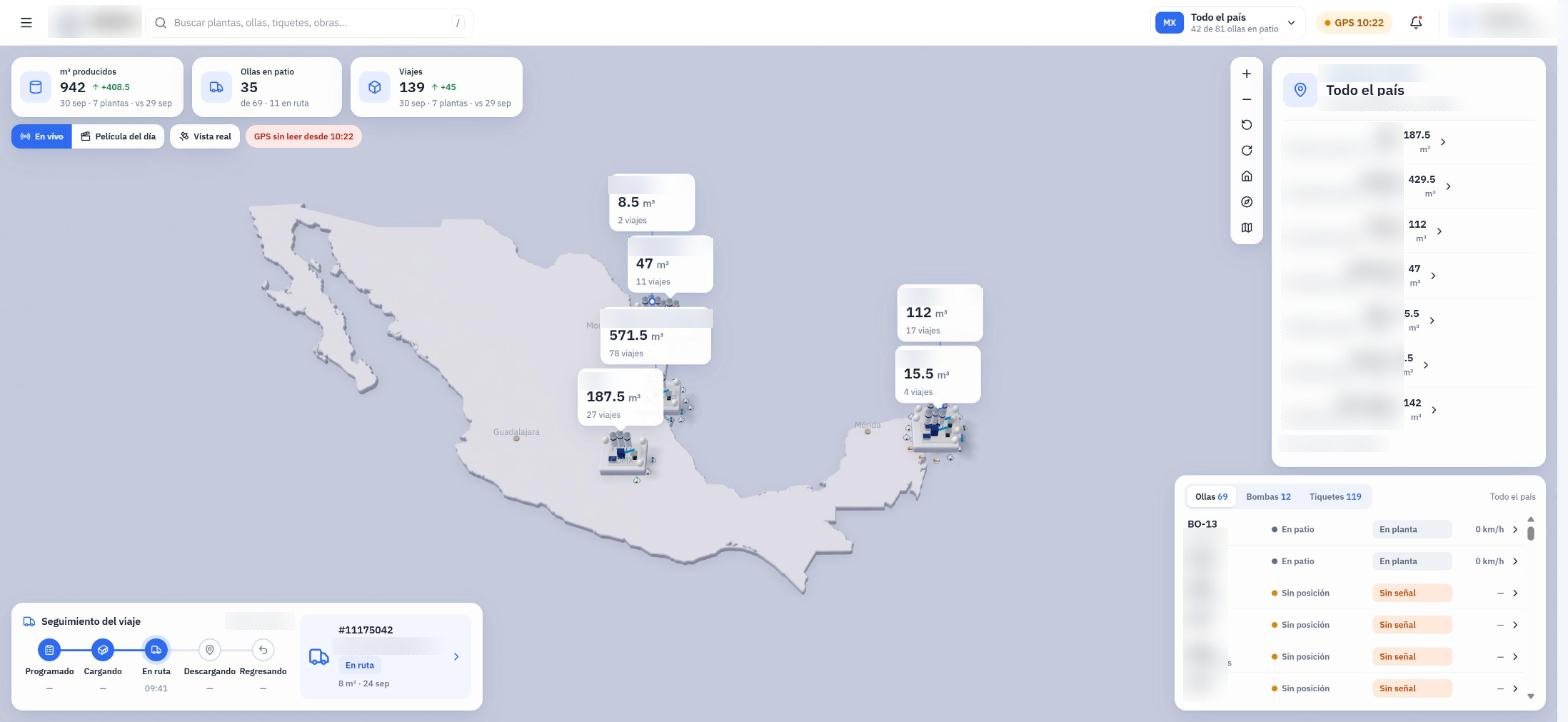This screenshot has width=1568, height=722.
Task: Zoom out the map with minus icon
Action: (x=1246, y=99)
